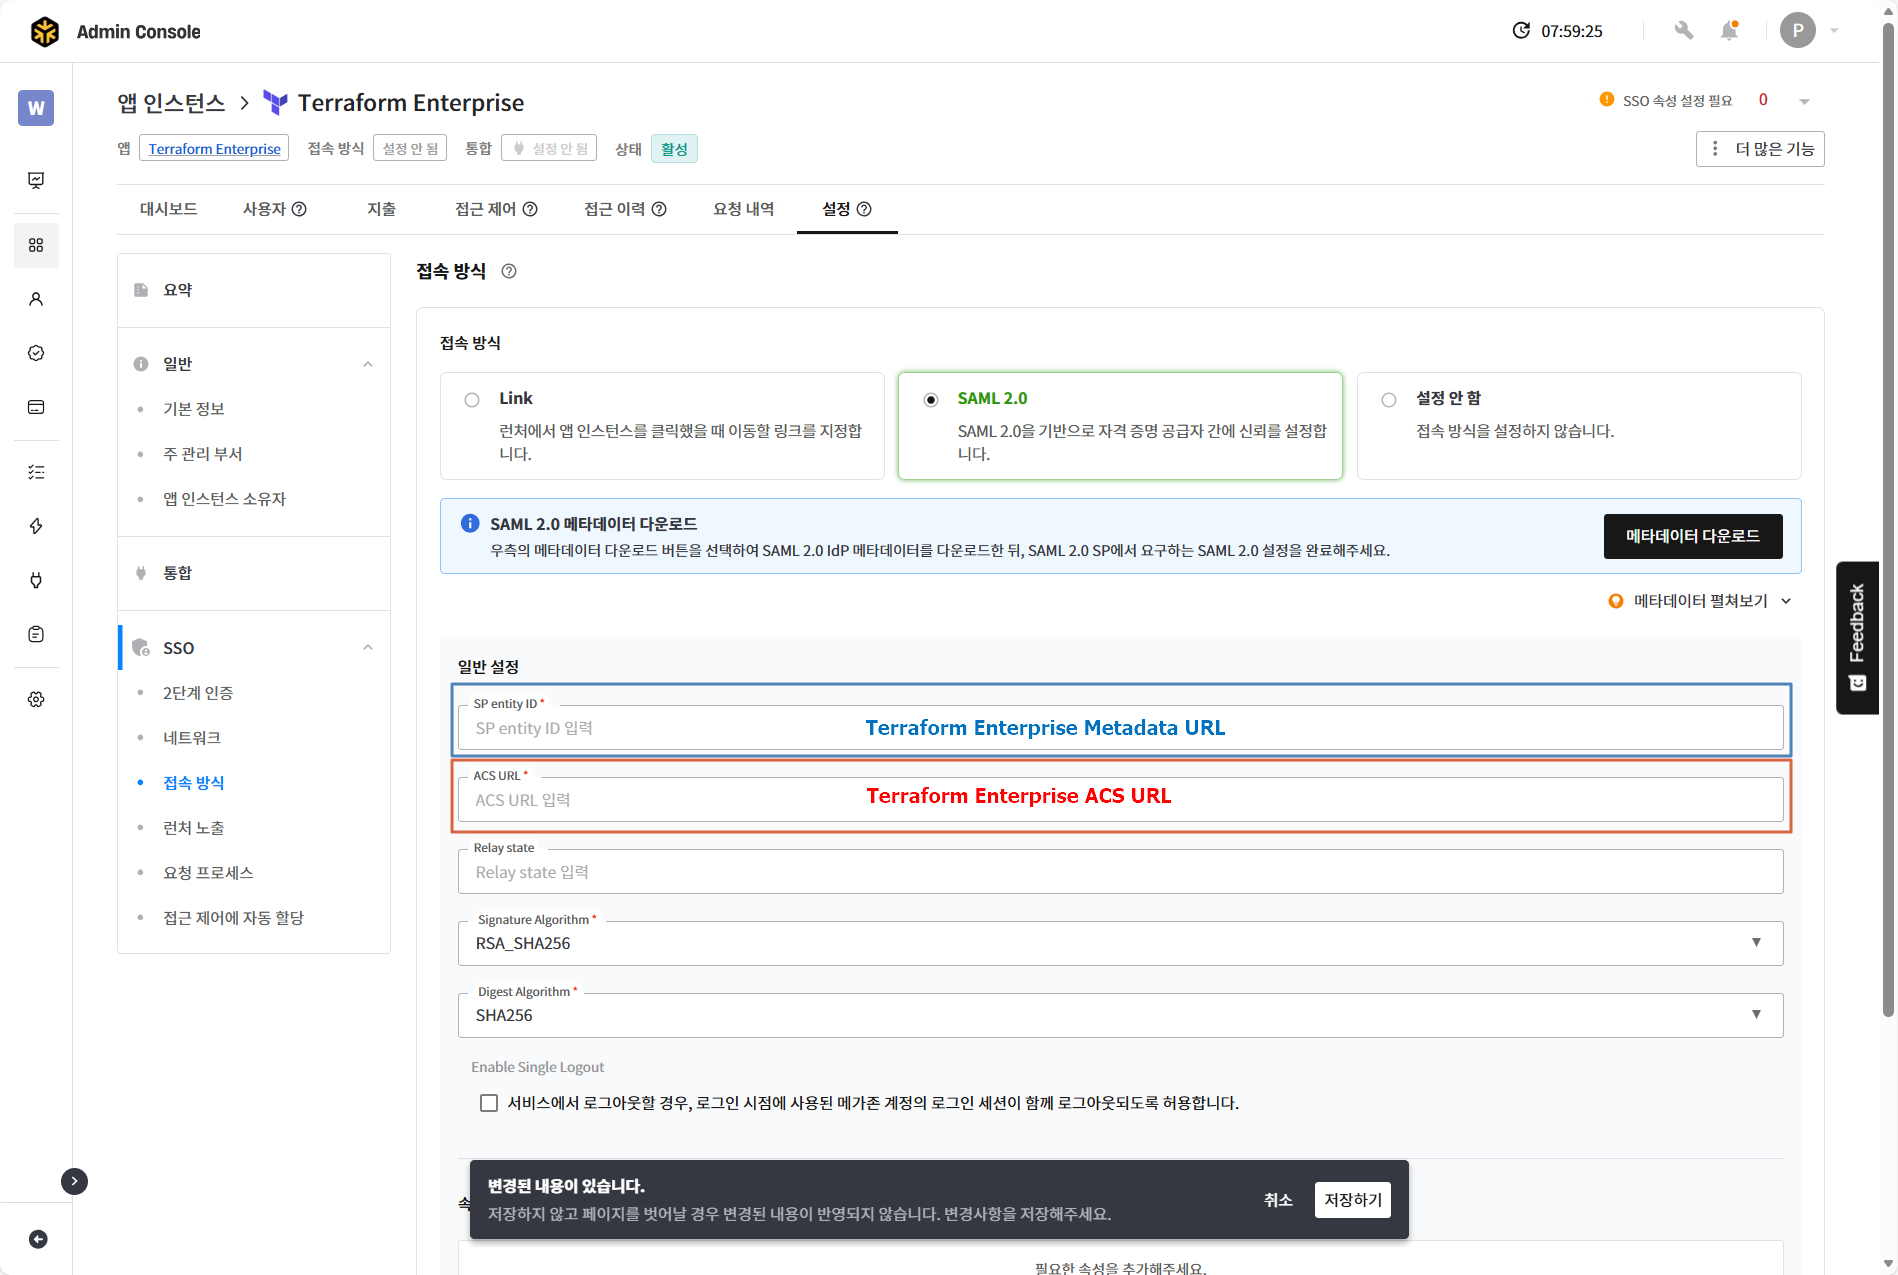Switch to the 접근 제어 tab
1898x1275 pixels.
click(496, 209)
